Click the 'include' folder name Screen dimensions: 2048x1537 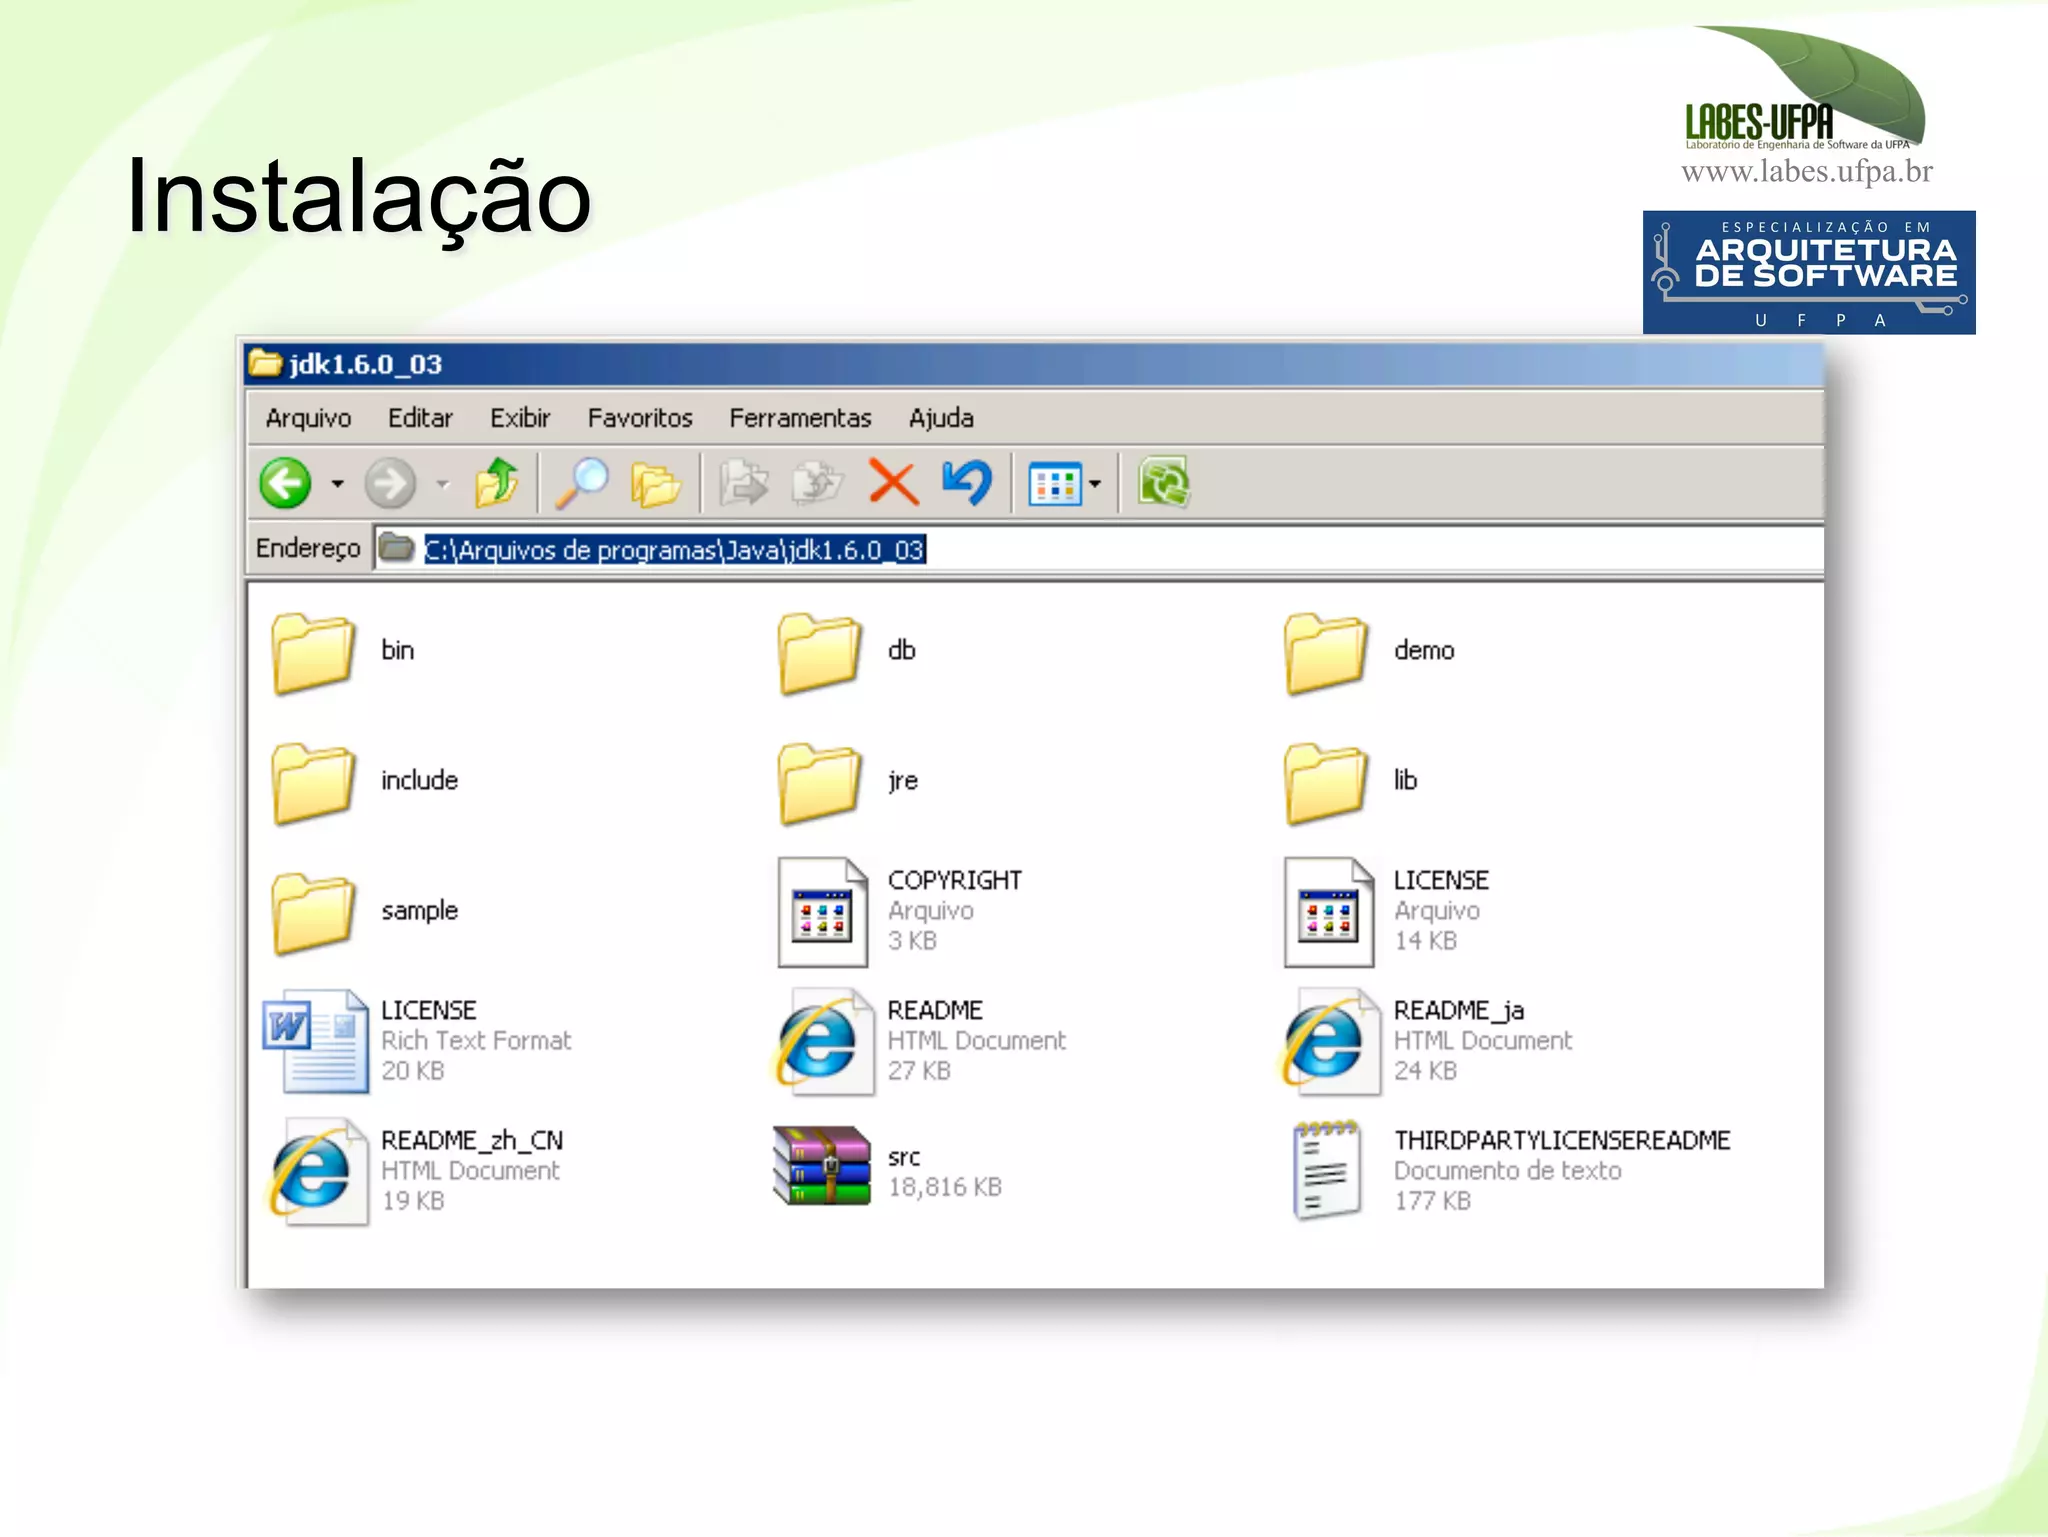pyautogui.click(x=419, y=780)
